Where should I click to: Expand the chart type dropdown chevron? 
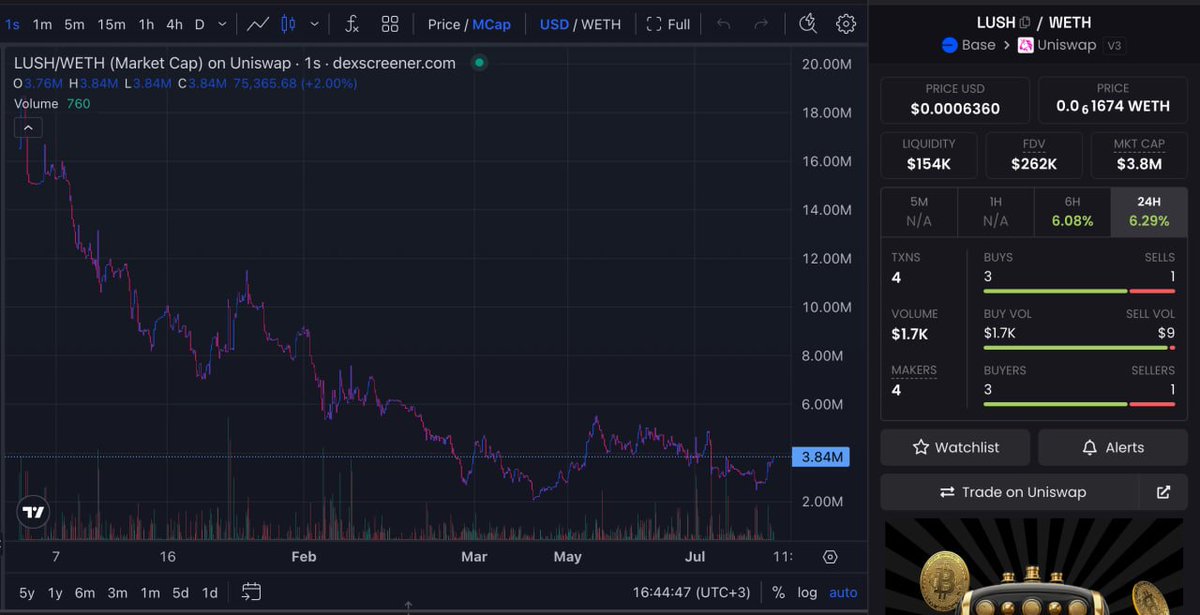pyautogui.click(x=315, y=24)
